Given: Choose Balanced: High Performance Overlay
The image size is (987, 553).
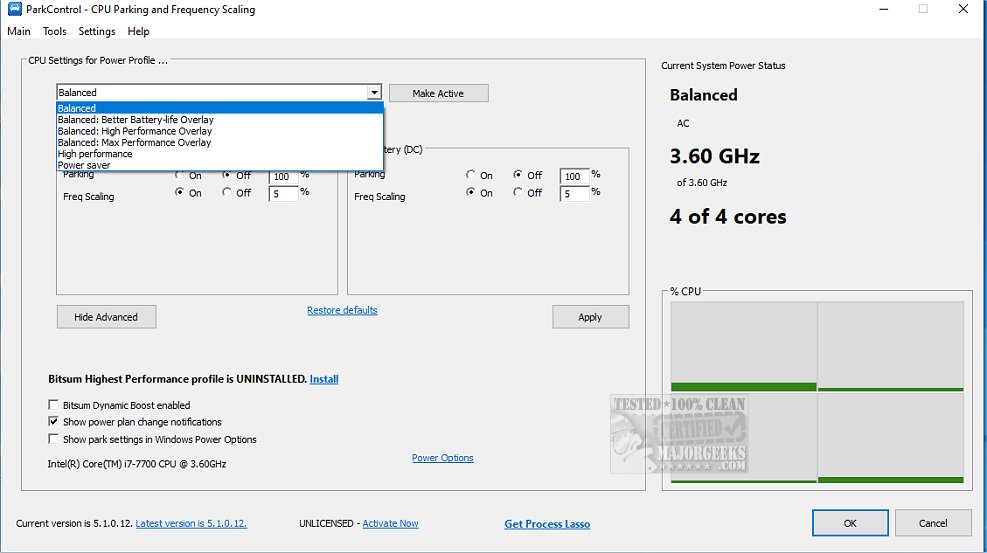Looking at the screenshot, I should tap(220, 131).
